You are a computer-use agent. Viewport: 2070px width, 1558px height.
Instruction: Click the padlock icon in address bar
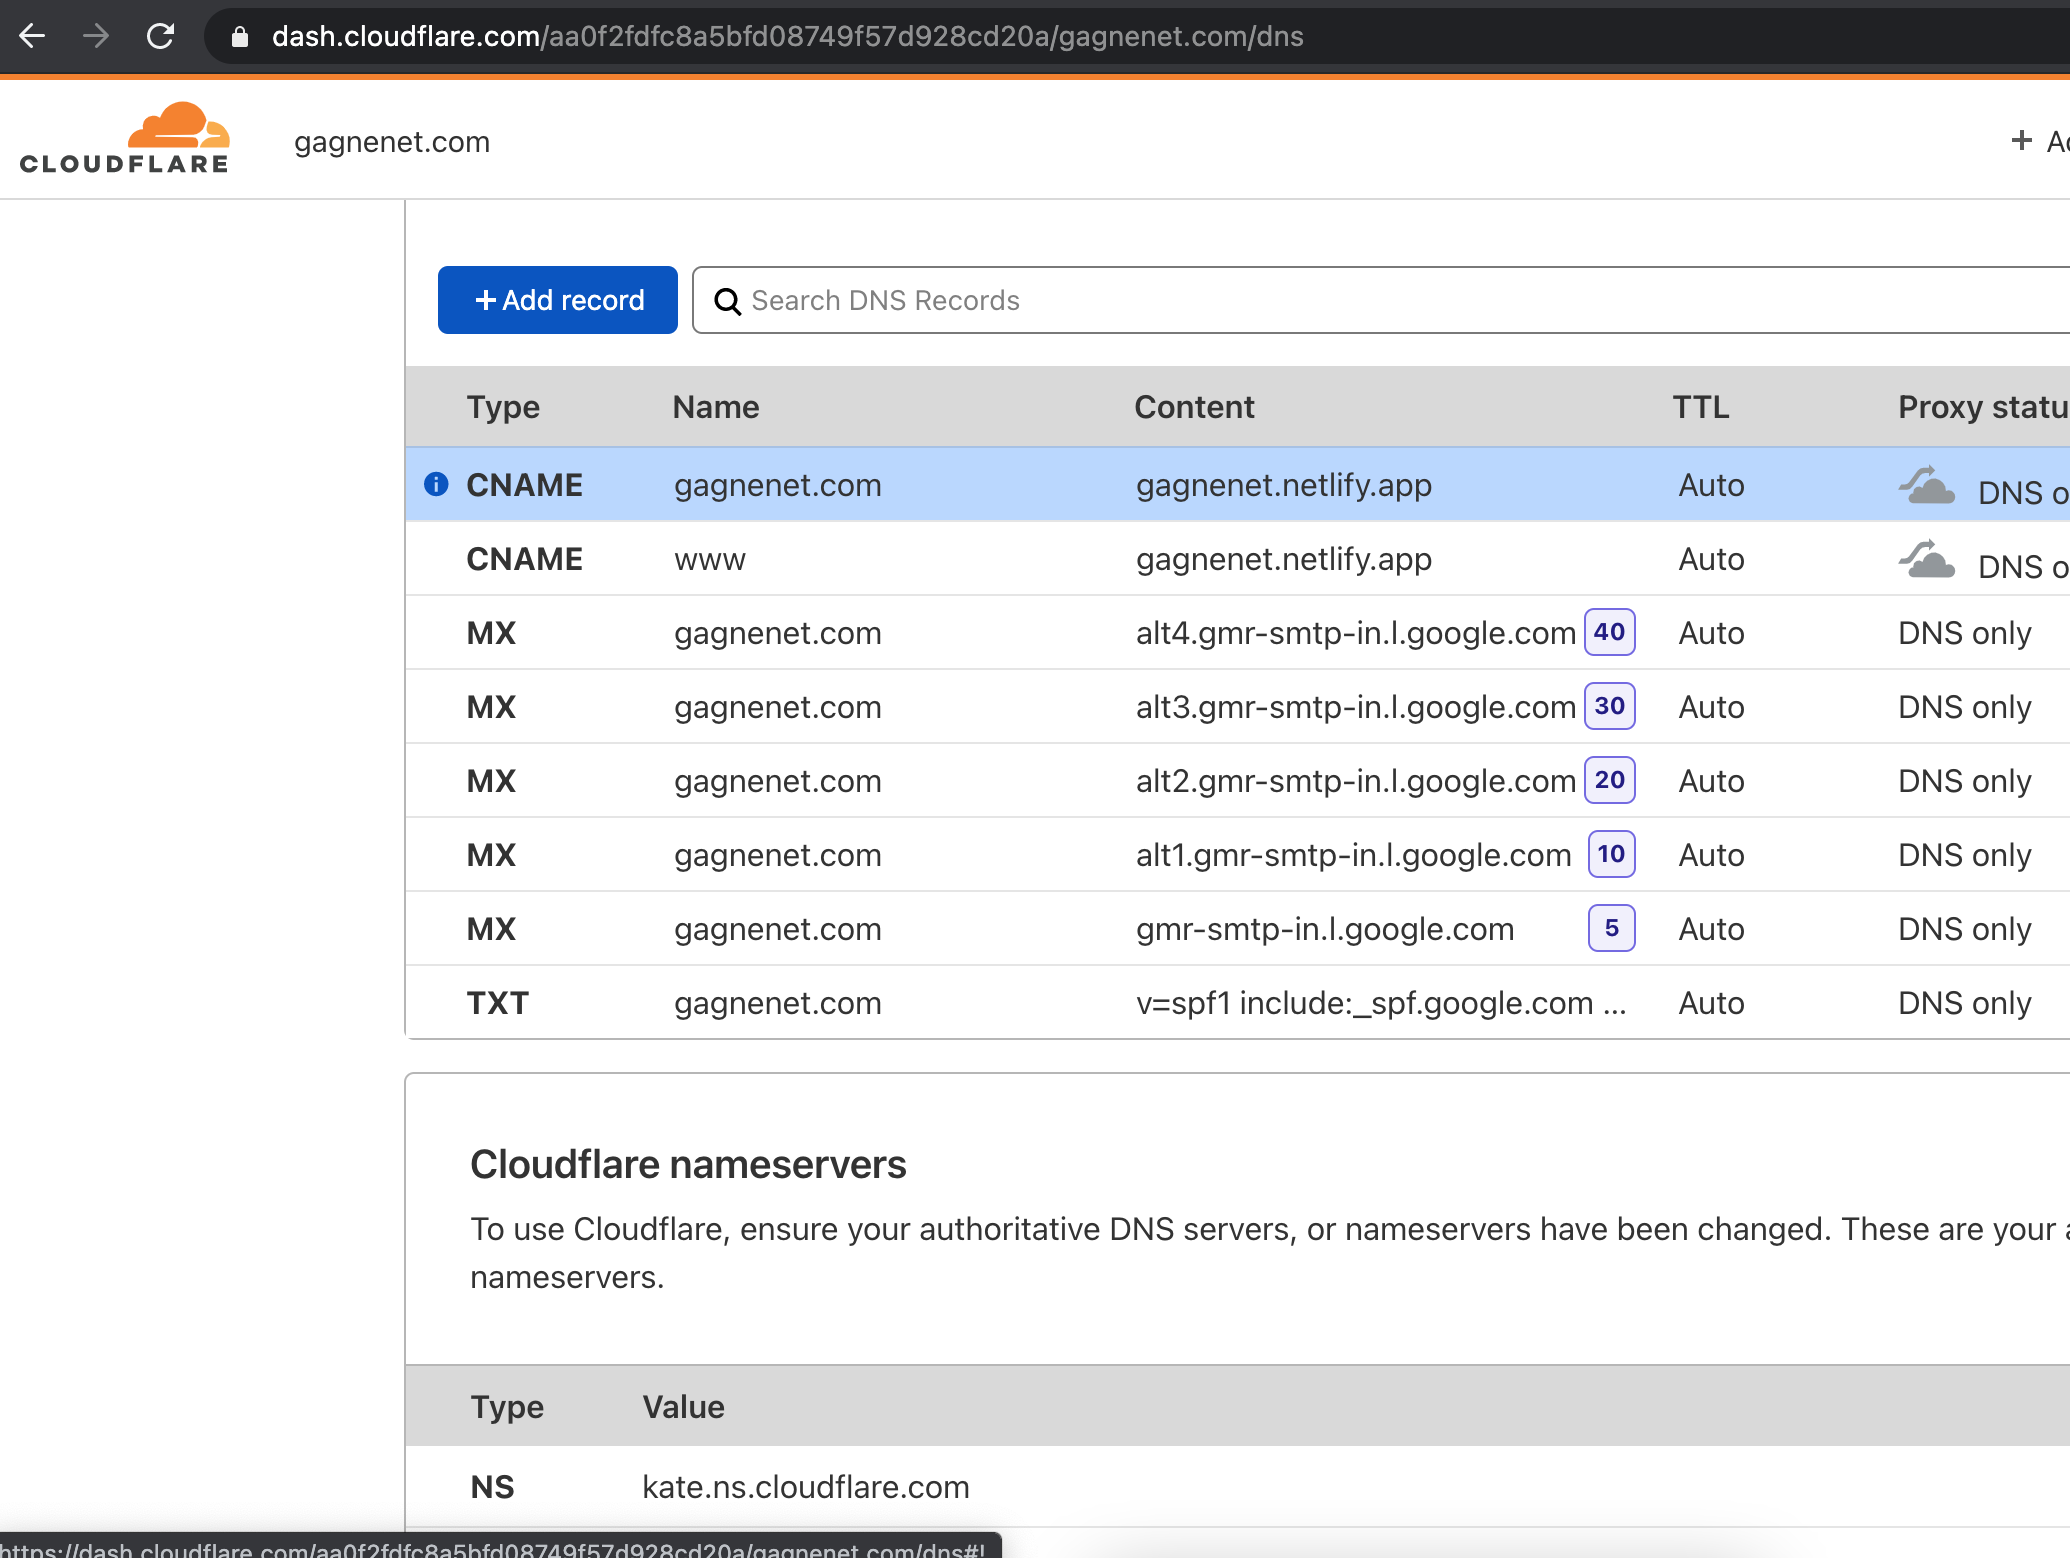(x=239, y=37)
